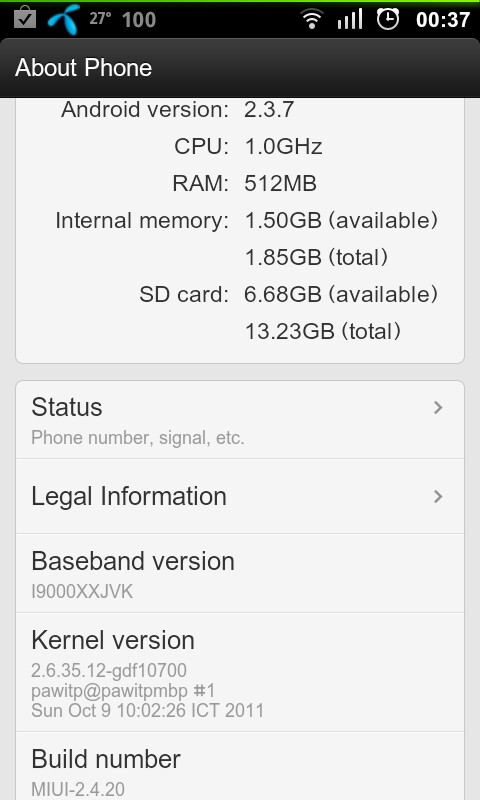
Task: Tap the Kernel version row
Action: [x=240, y=672]
